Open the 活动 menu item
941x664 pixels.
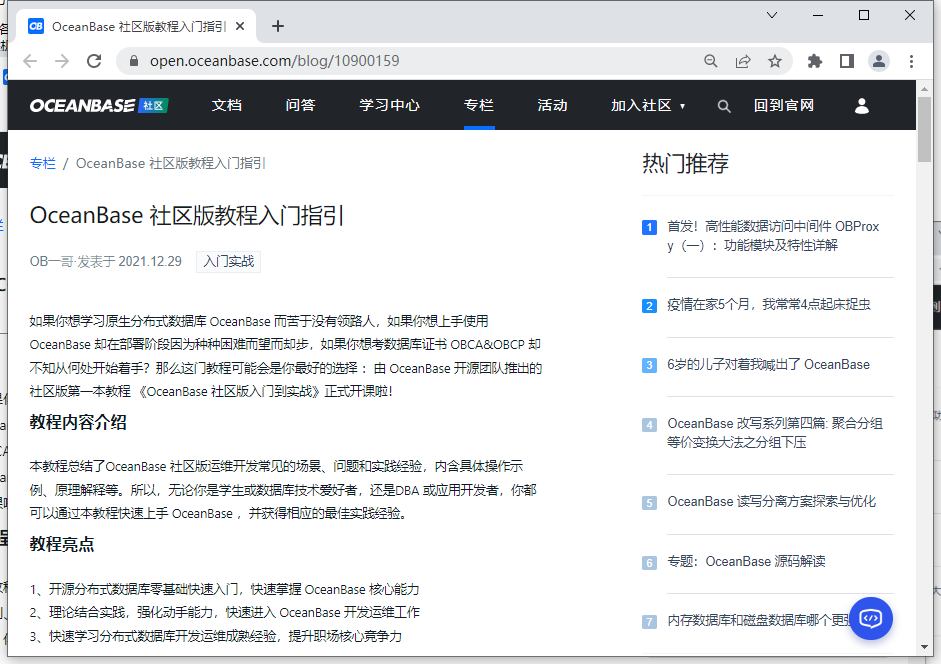pyautogui.click(x=553, y=105)
